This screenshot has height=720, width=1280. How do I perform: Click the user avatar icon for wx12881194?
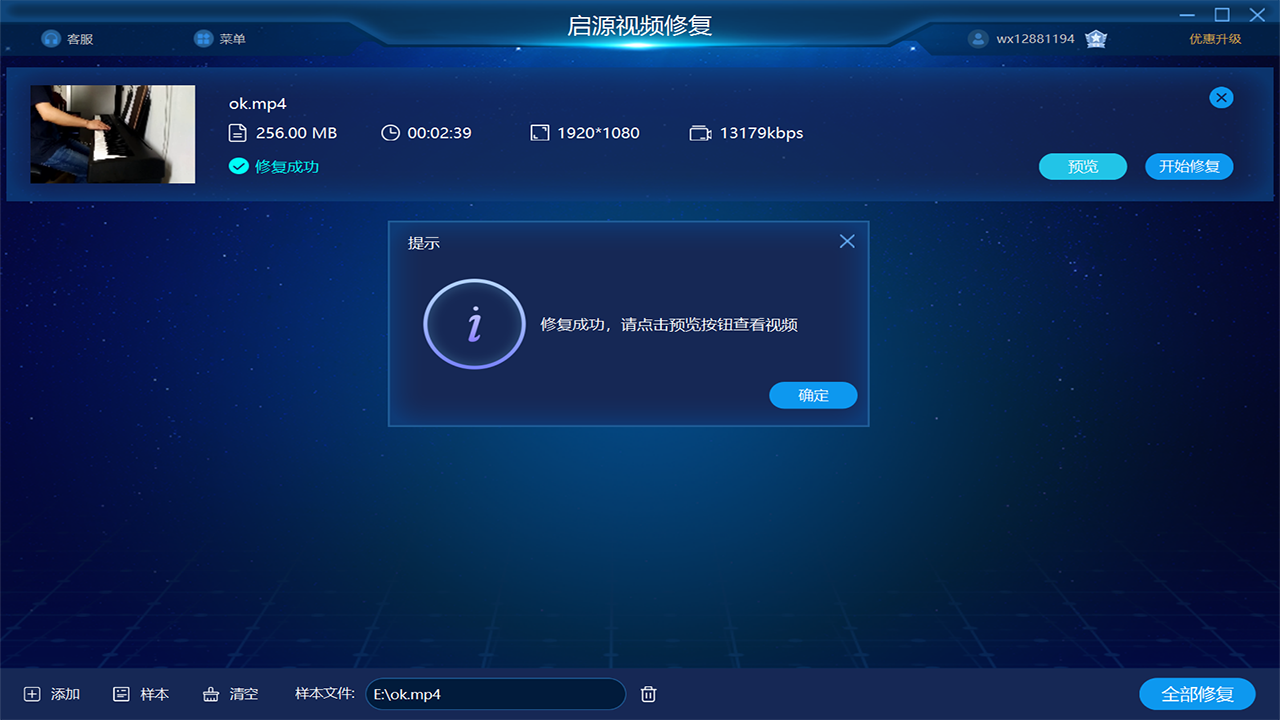click(x=977, y=38)
